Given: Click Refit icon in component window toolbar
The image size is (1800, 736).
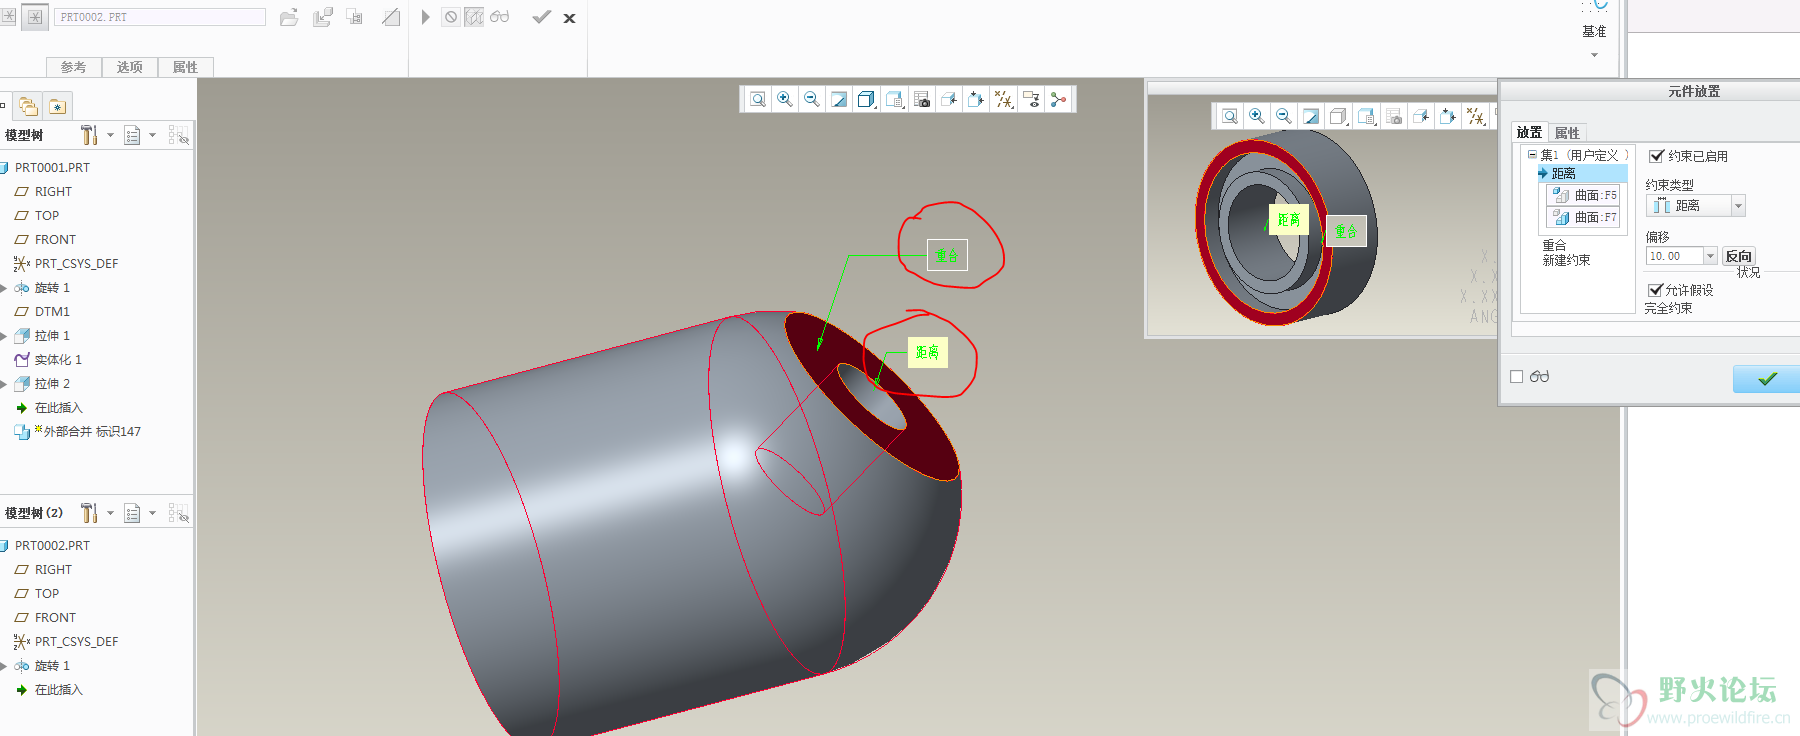Looking at the screenshot, I should (x=1230, y=116).
